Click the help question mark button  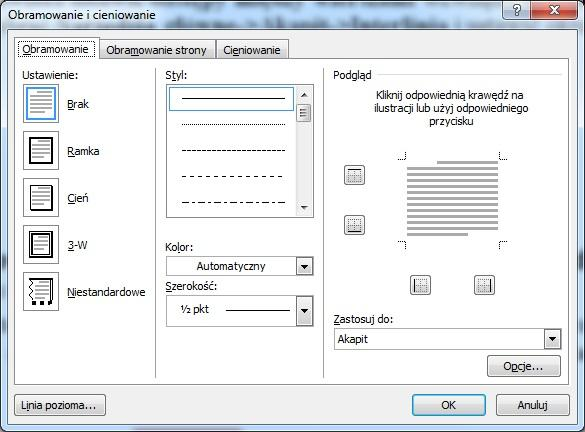pyautogui.click(x=517, y=10)
